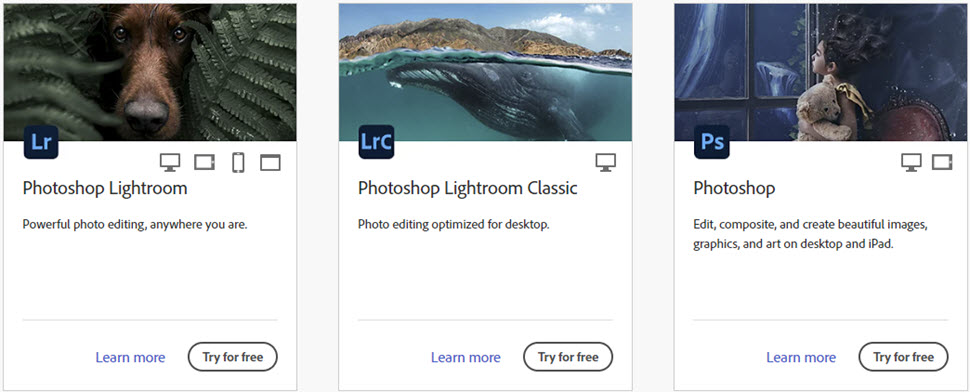Image resolution: width=970 pixels, height=392 pixels.
Task: Click Lightroom's desktop monitor platform icon
Action: coord(170,163)
